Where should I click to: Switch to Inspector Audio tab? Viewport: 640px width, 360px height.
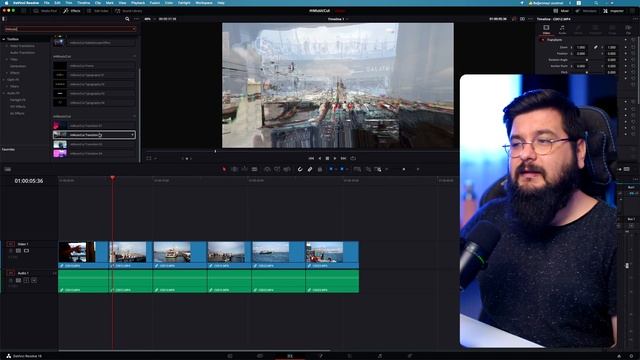click(562, 29)
